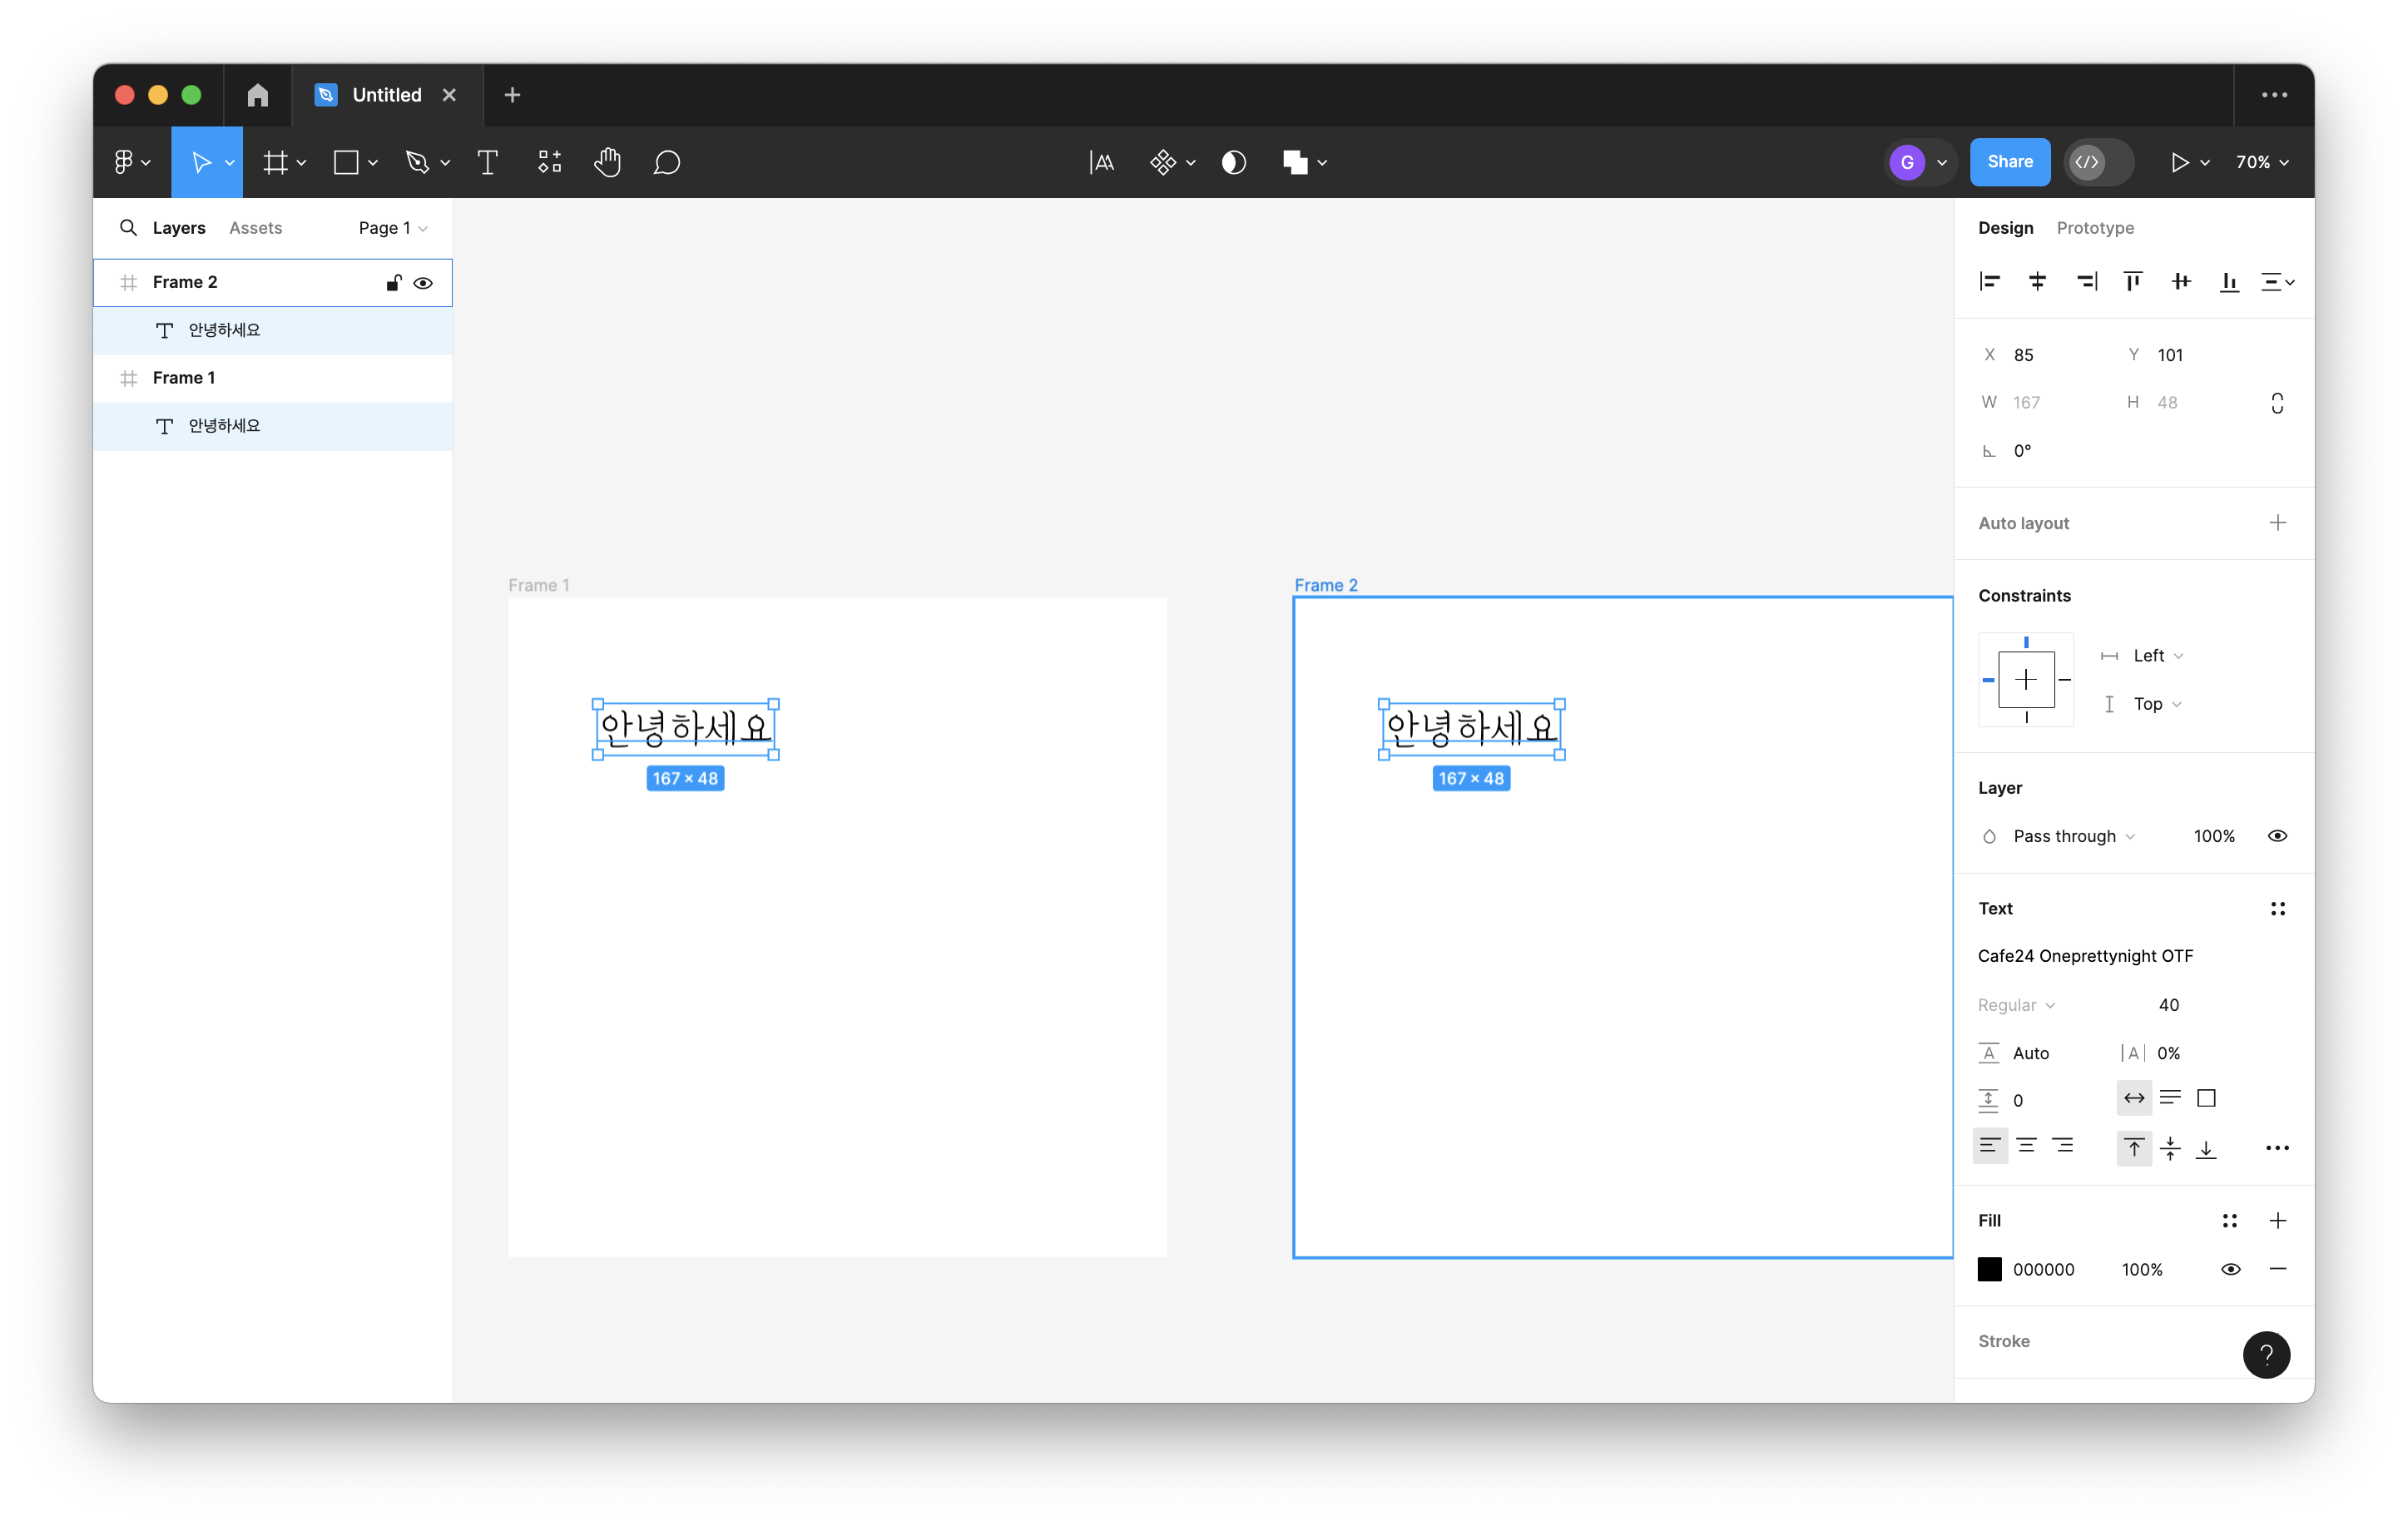Switch to the Prototype tab
2408x1526 pixels.
coord(2094,228)
